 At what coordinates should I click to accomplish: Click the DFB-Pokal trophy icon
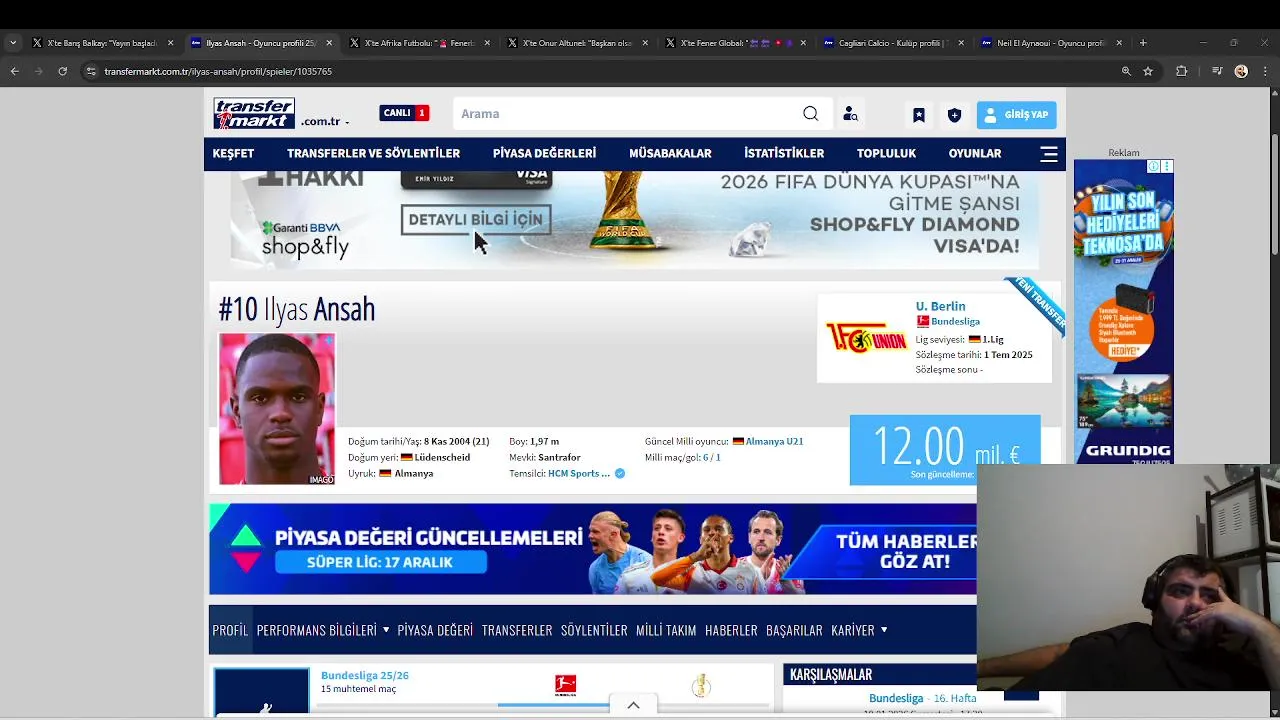click(701, 685)
